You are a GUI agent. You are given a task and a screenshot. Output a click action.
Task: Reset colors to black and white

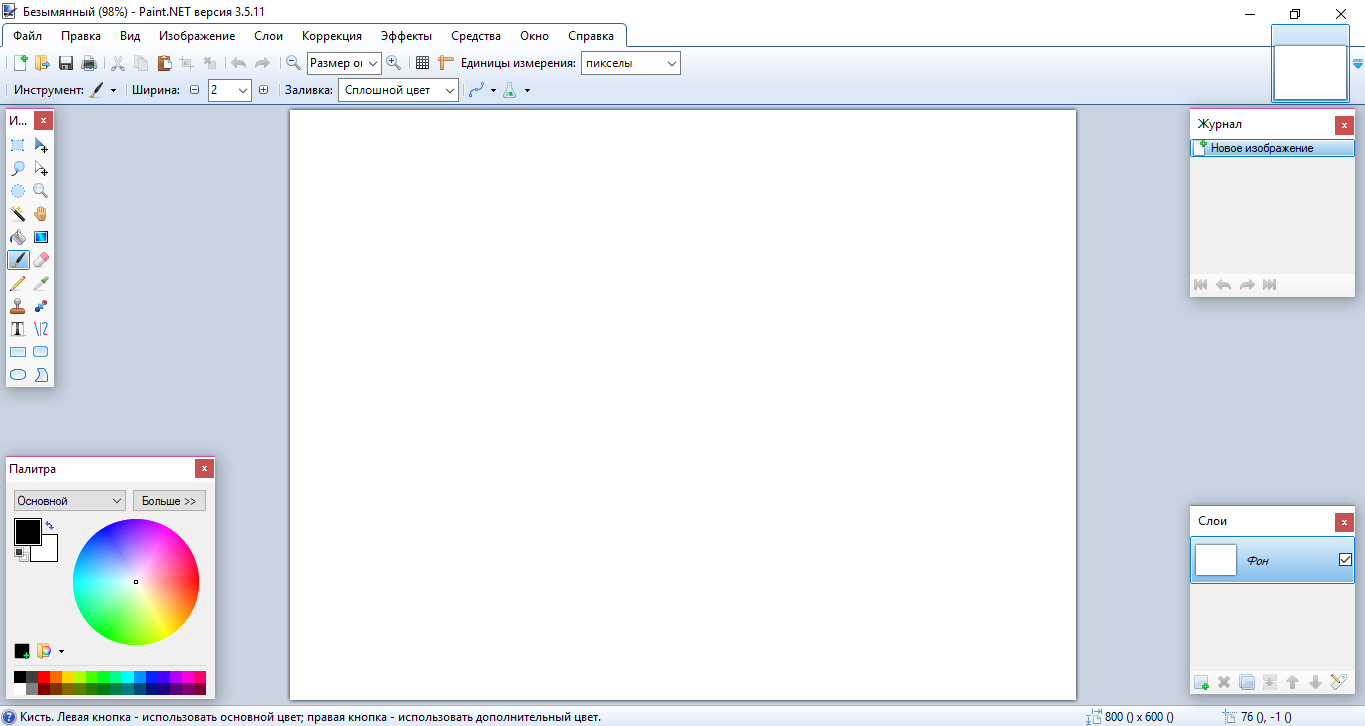tap(21, 553)
